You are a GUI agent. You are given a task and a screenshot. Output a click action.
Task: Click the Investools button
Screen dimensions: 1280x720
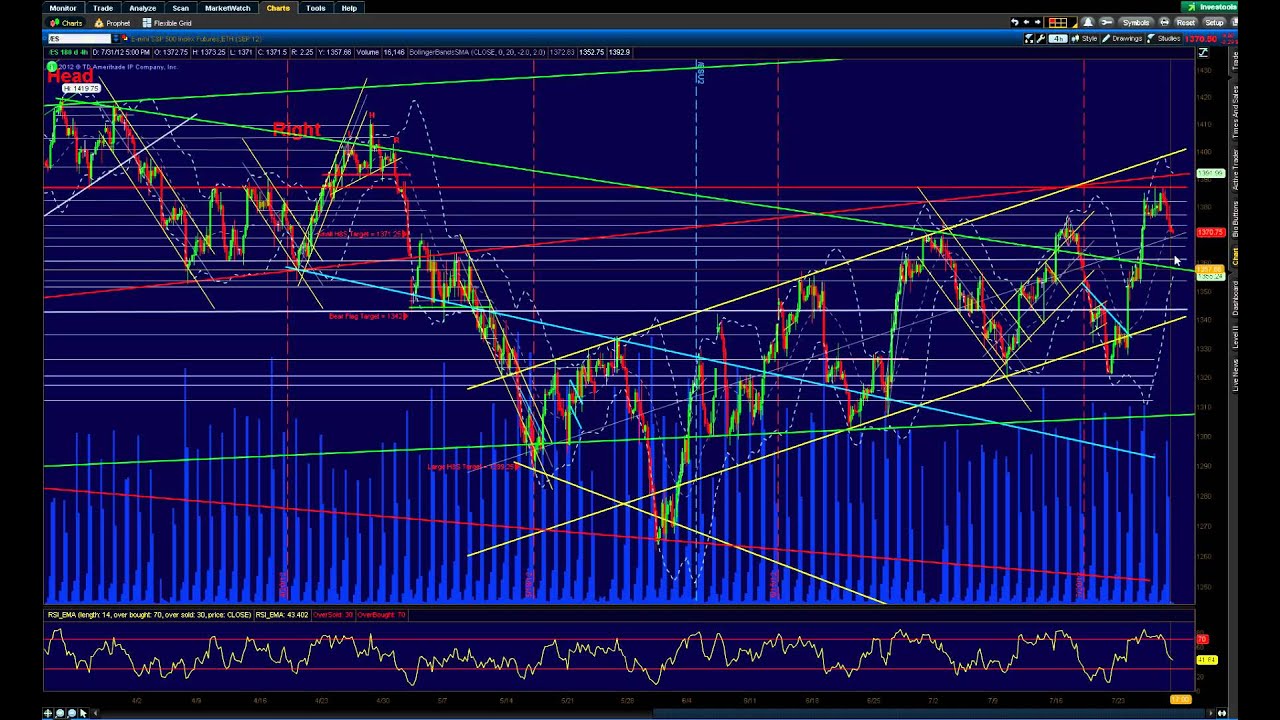click(1209, 7)
